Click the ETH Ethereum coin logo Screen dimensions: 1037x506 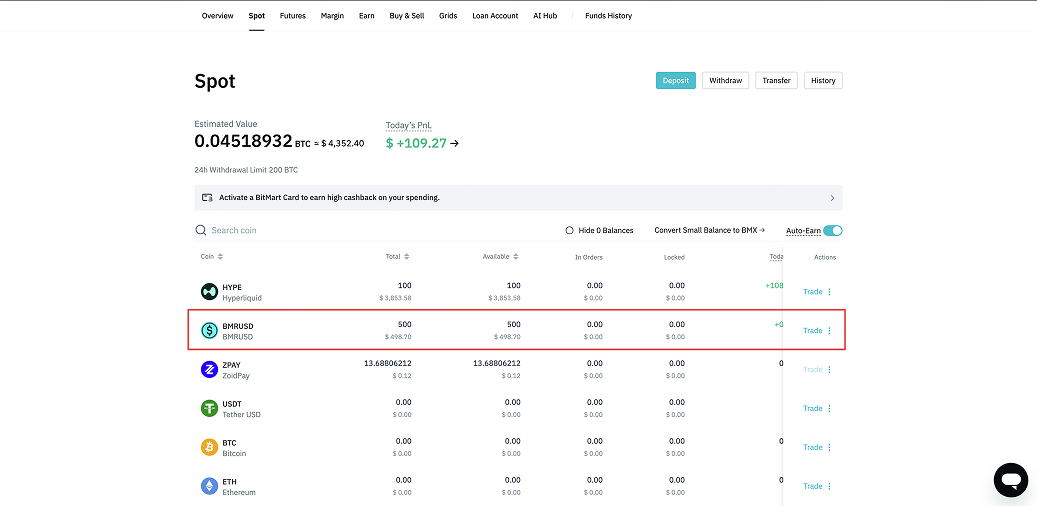(210, 487)
